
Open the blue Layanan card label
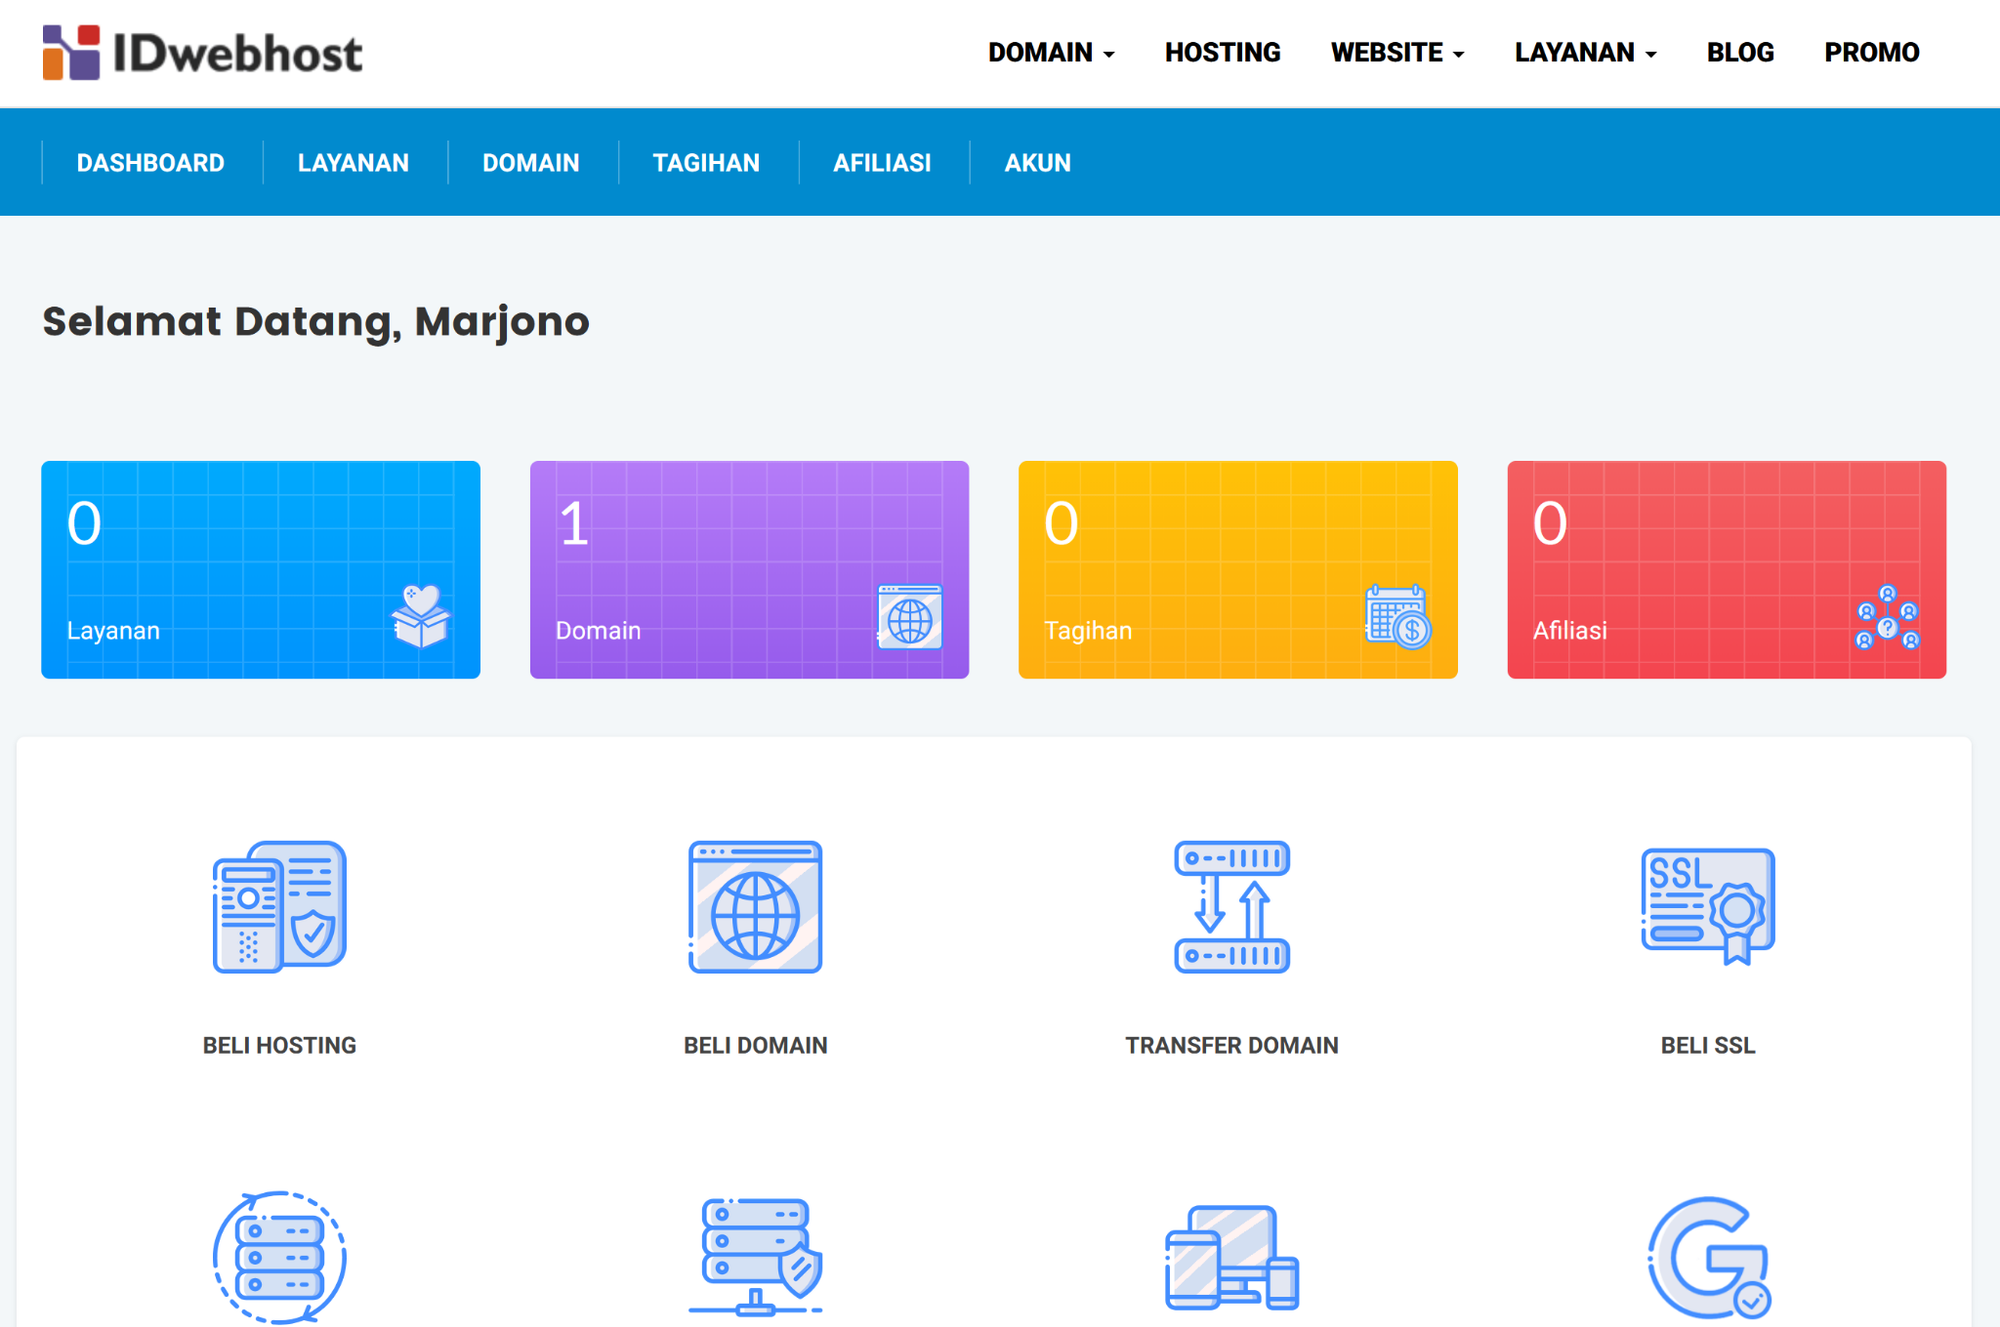click(113, 631)
